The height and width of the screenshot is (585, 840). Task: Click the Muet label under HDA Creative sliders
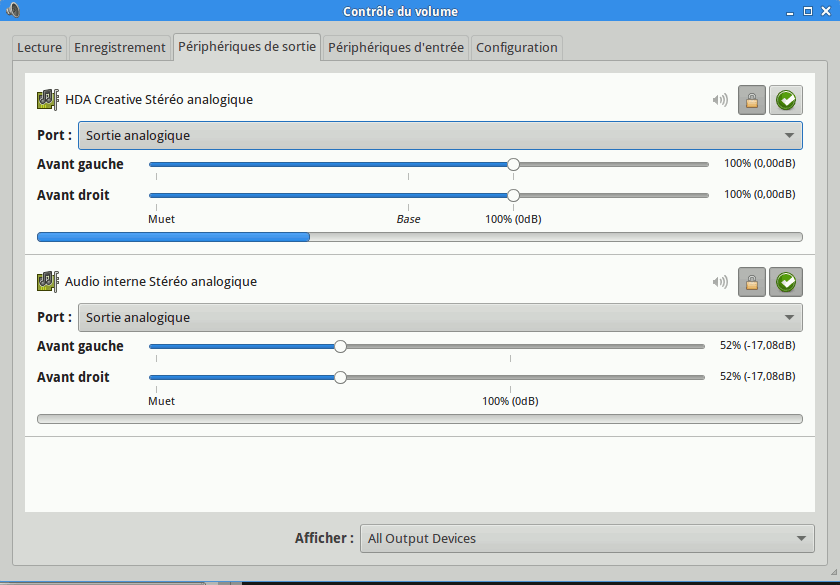(161, 219)
